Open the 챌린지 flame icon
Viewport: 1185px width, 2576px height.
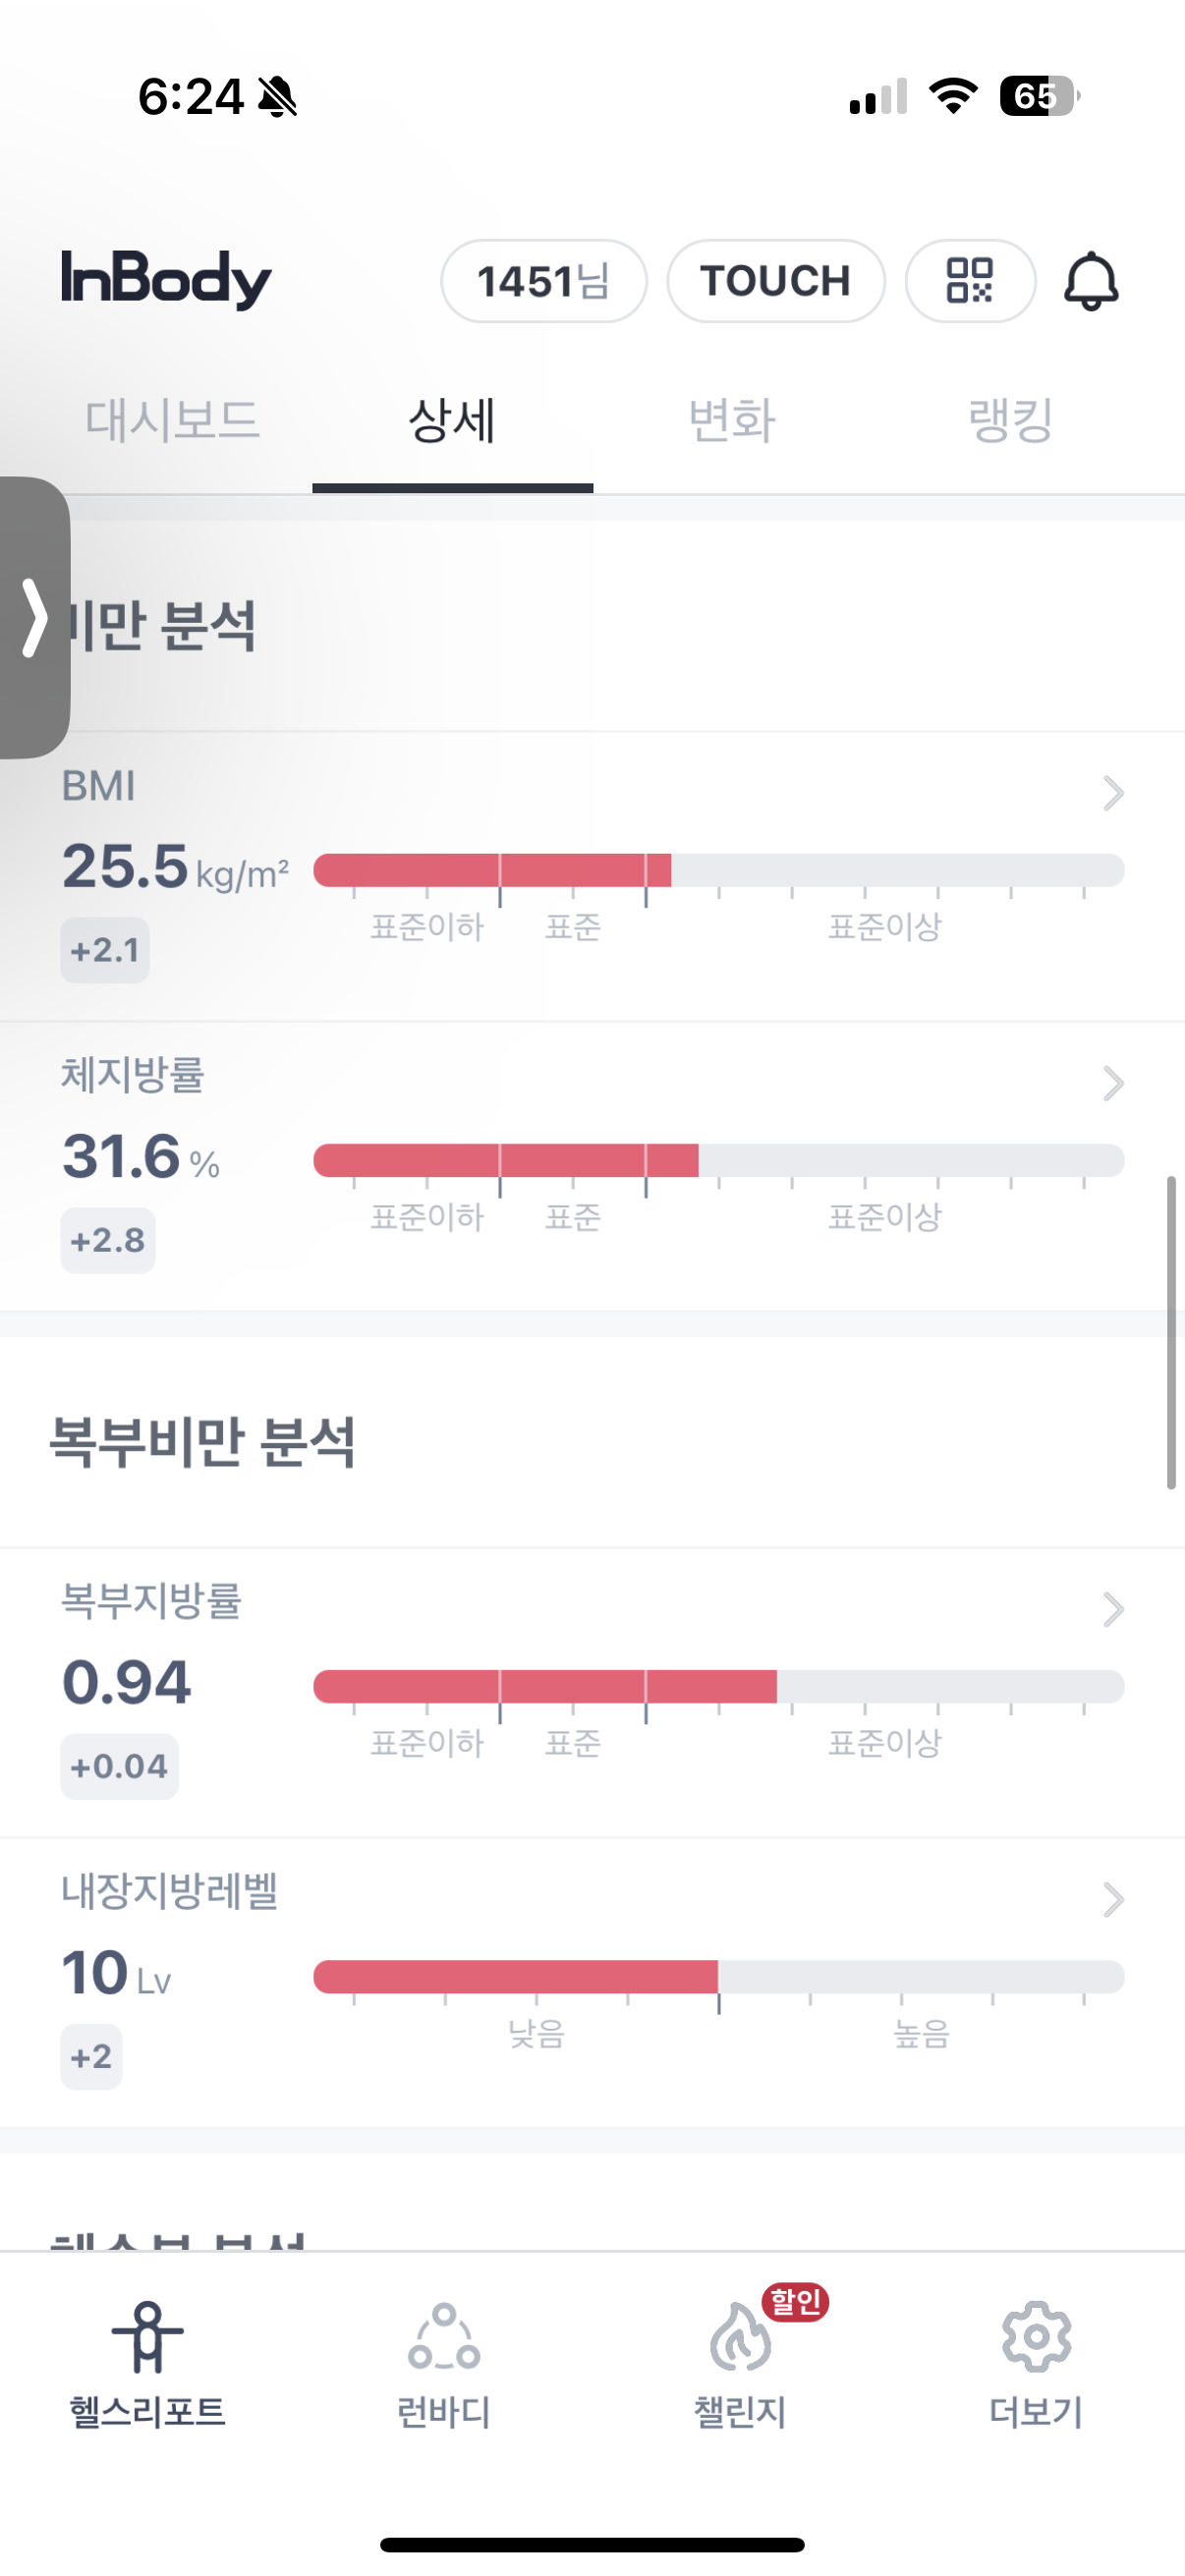click(x=739, y=2338)
